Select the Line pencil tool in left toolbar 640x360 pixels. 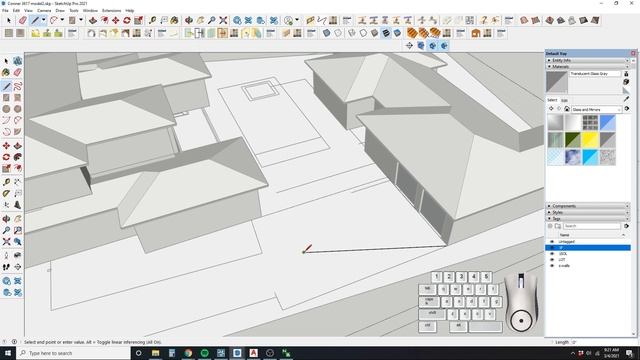6,86
